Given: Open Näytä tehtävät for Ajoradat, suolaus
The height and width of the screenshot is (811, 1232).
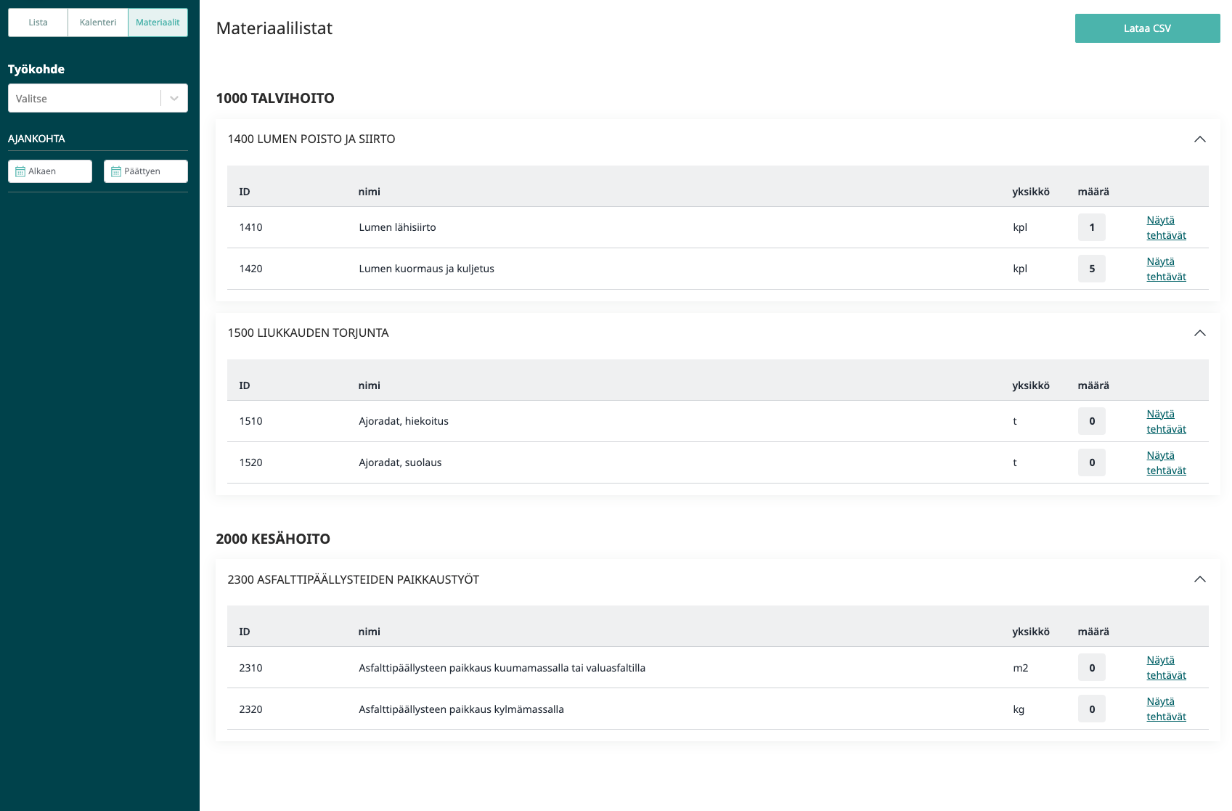Looking at the screenshot, I should pos(1166,462).
